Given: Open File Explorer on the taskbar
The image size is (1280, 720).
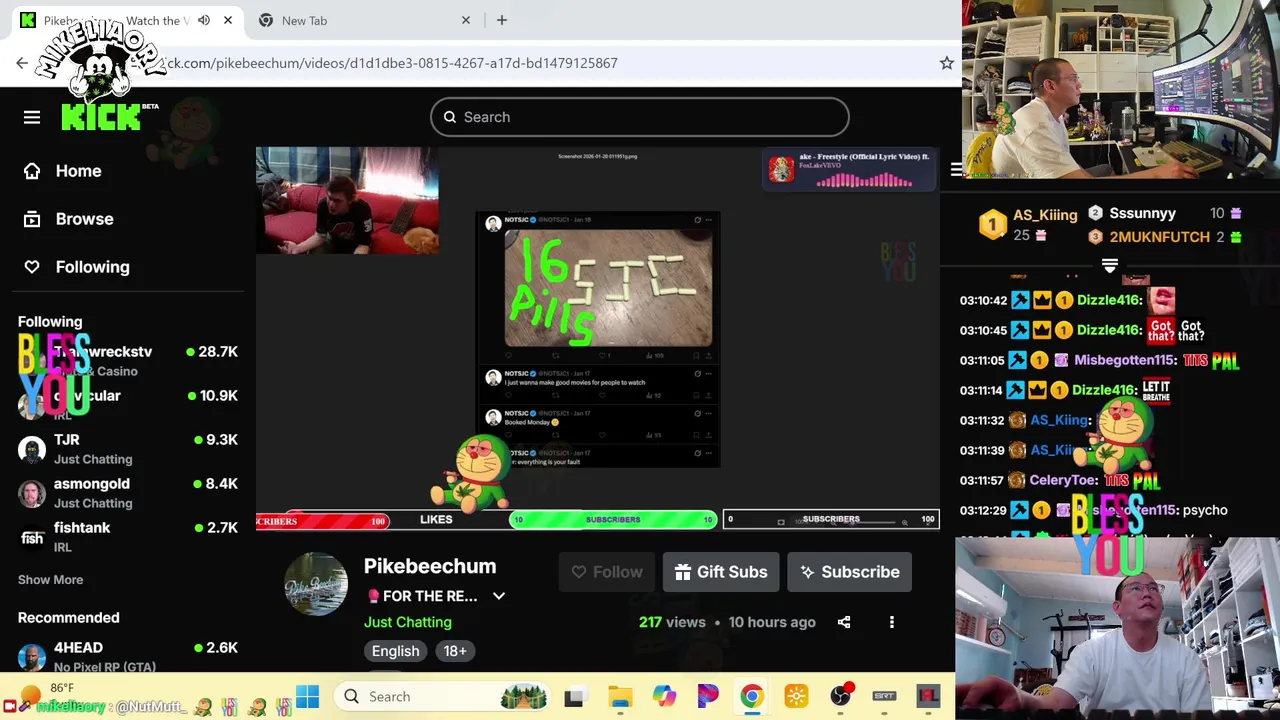Looking at the screenshot, I should coord(620,696).
